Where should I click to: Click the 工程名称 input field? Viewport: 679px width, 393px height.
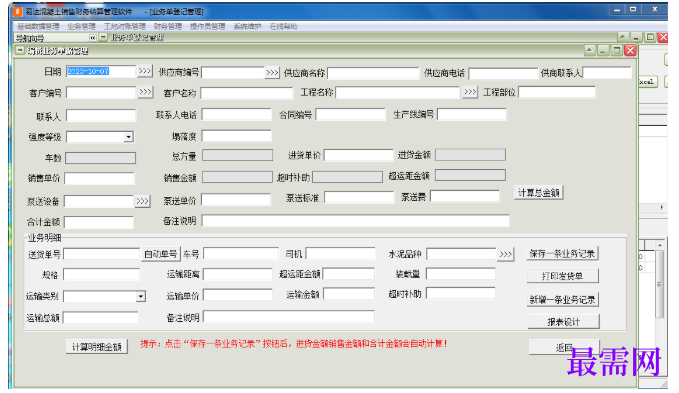click(x=398, y=92)
